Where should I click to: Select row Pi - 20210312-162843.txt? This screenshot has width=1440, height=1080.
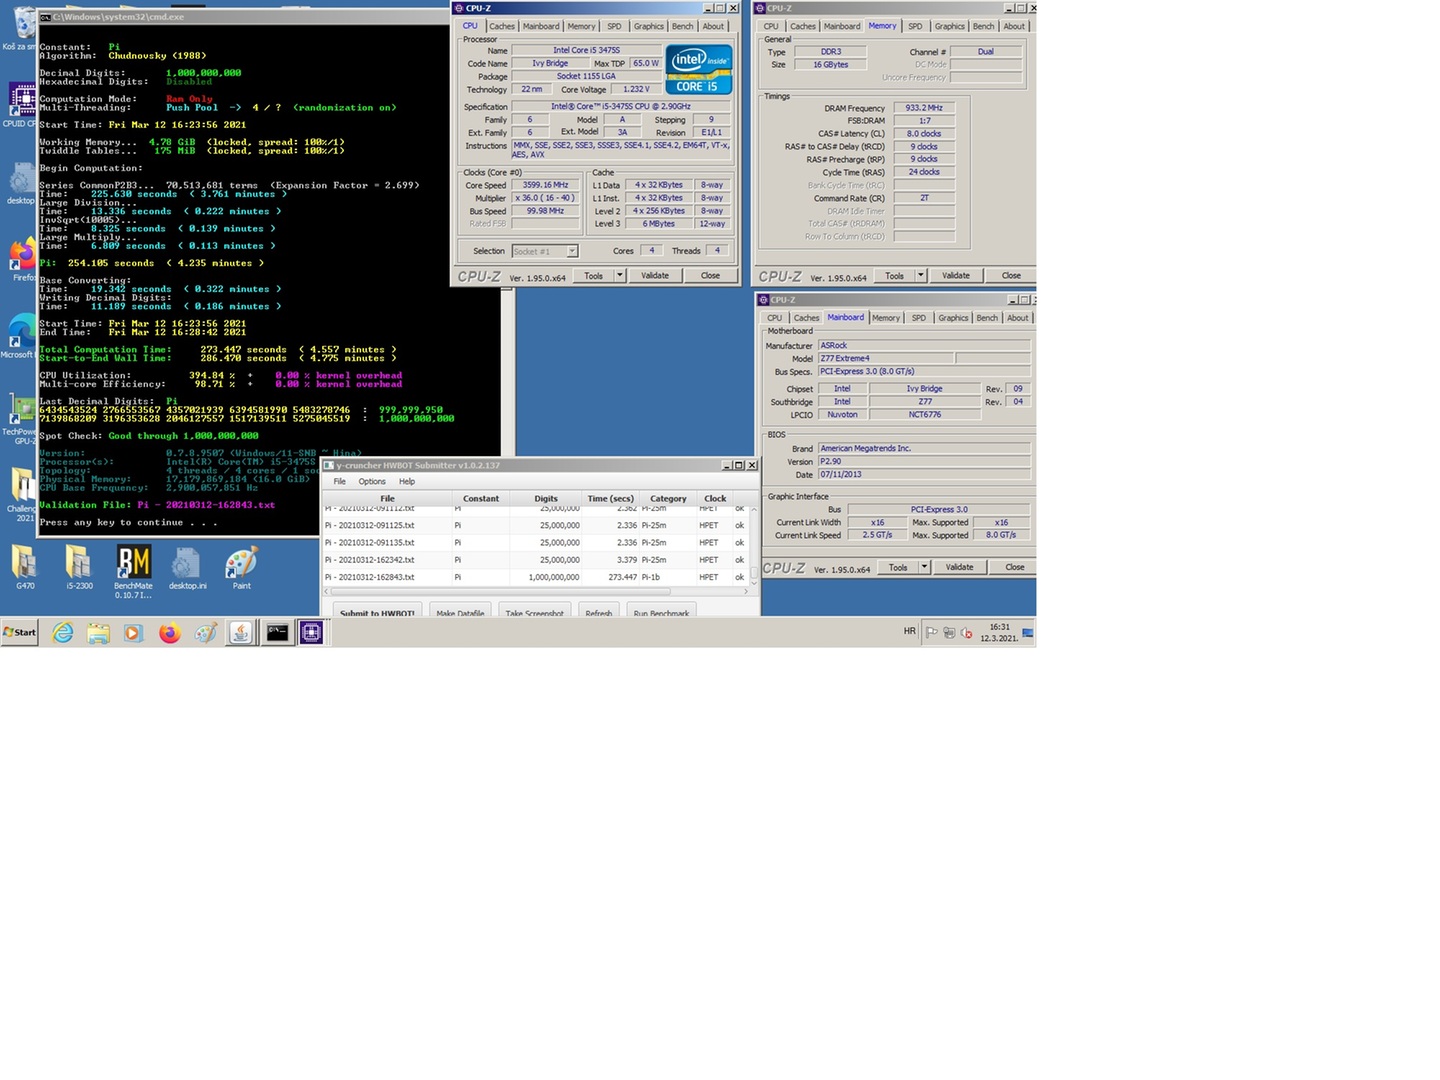535,577
